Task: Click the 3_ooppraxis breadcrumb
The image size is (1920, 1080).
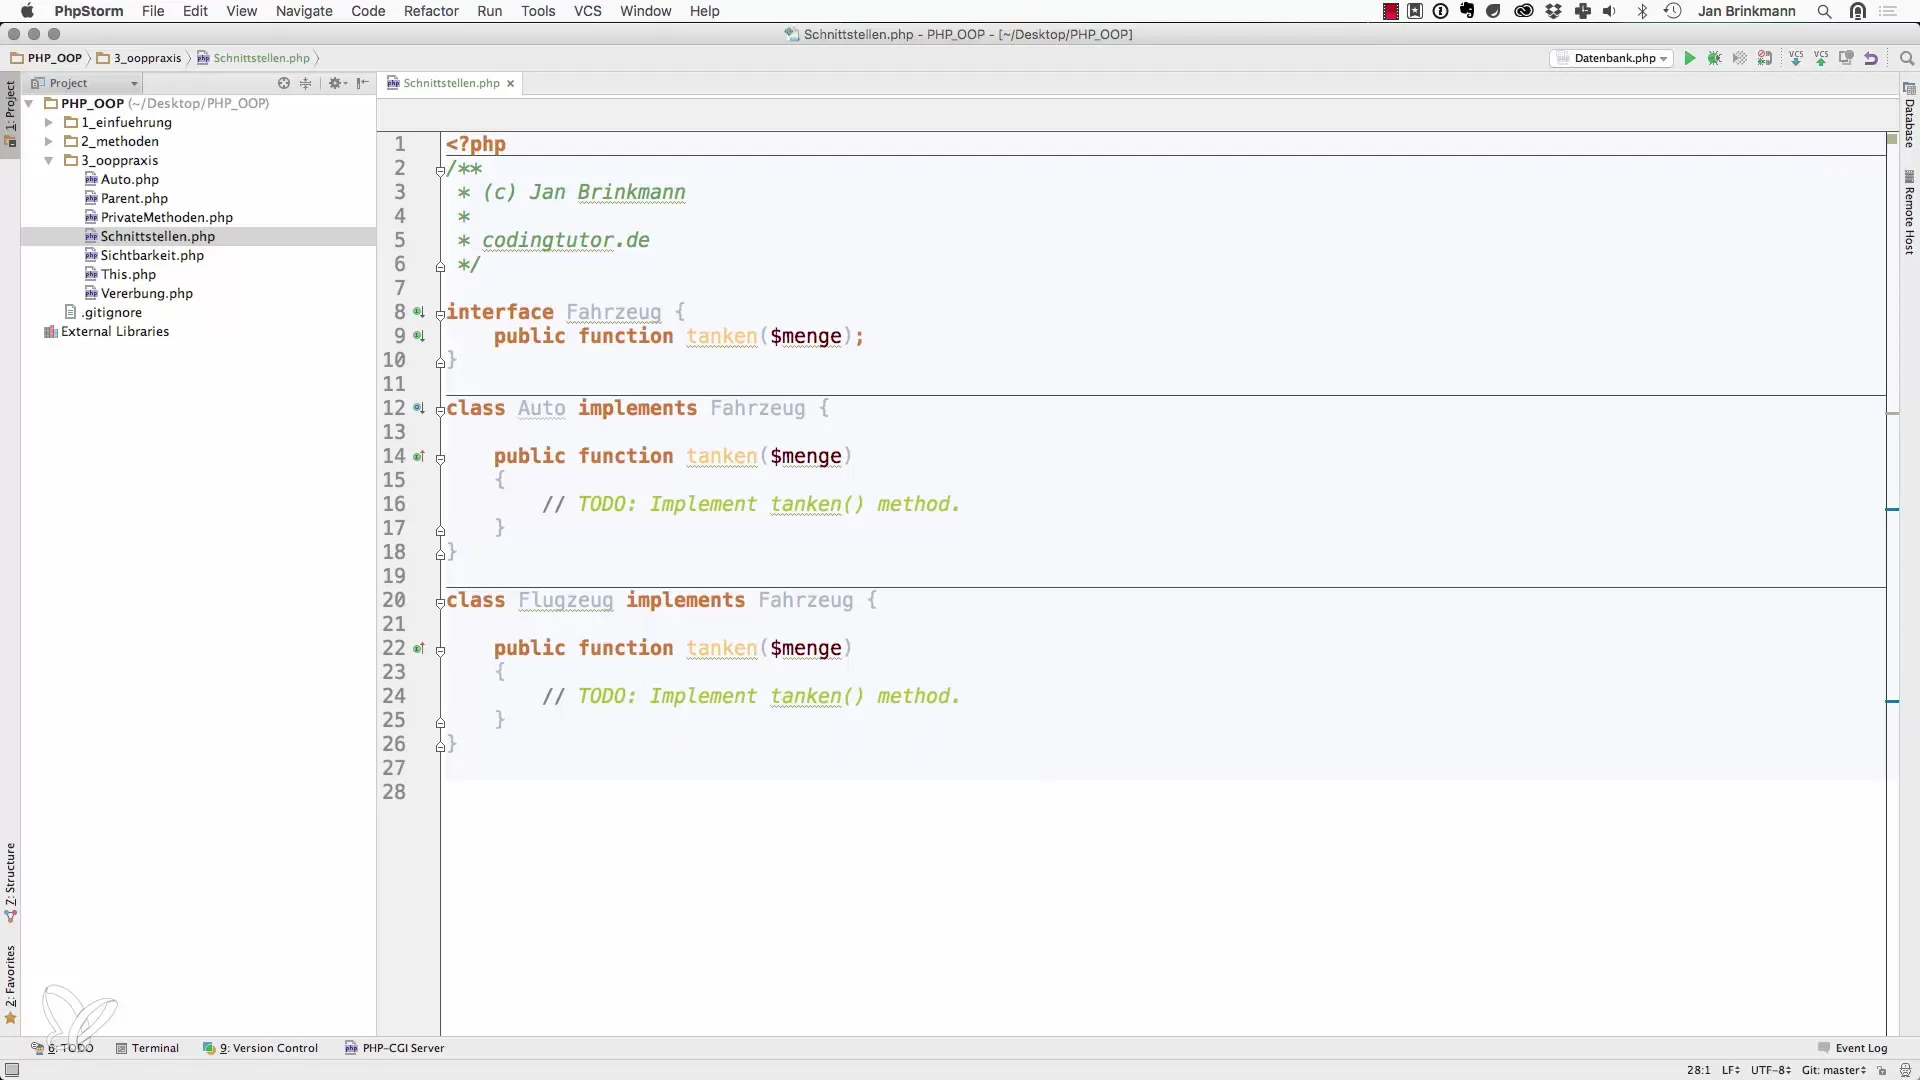Action: [139, 58]
